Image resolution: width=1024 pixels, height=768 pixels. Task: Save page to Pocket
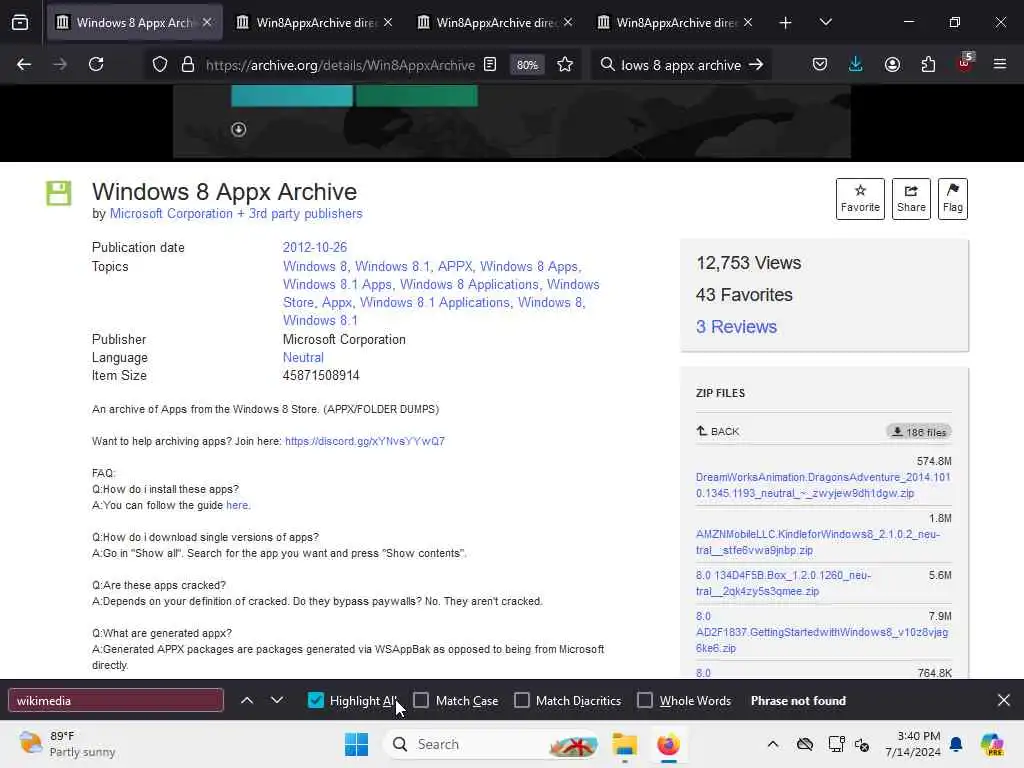(820, 65)
